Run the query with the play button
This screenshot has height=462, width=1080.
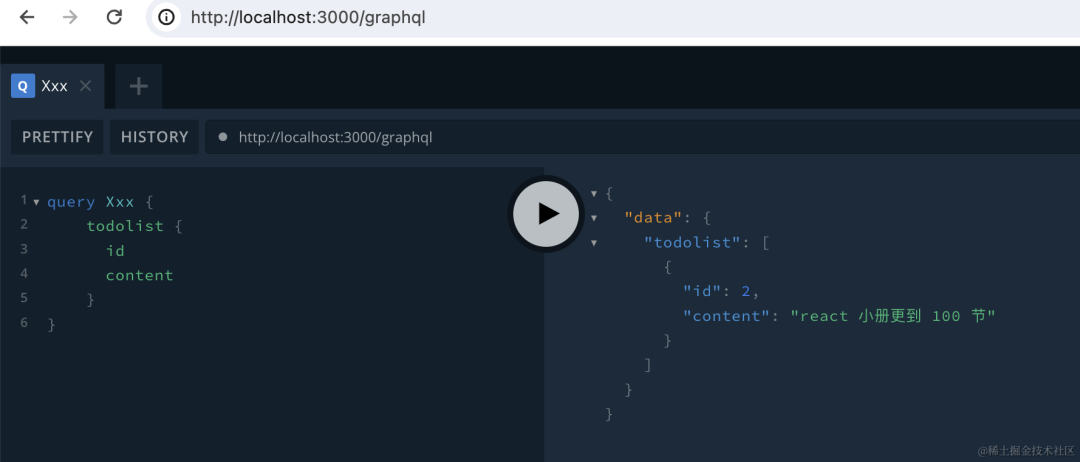(546, 213)
